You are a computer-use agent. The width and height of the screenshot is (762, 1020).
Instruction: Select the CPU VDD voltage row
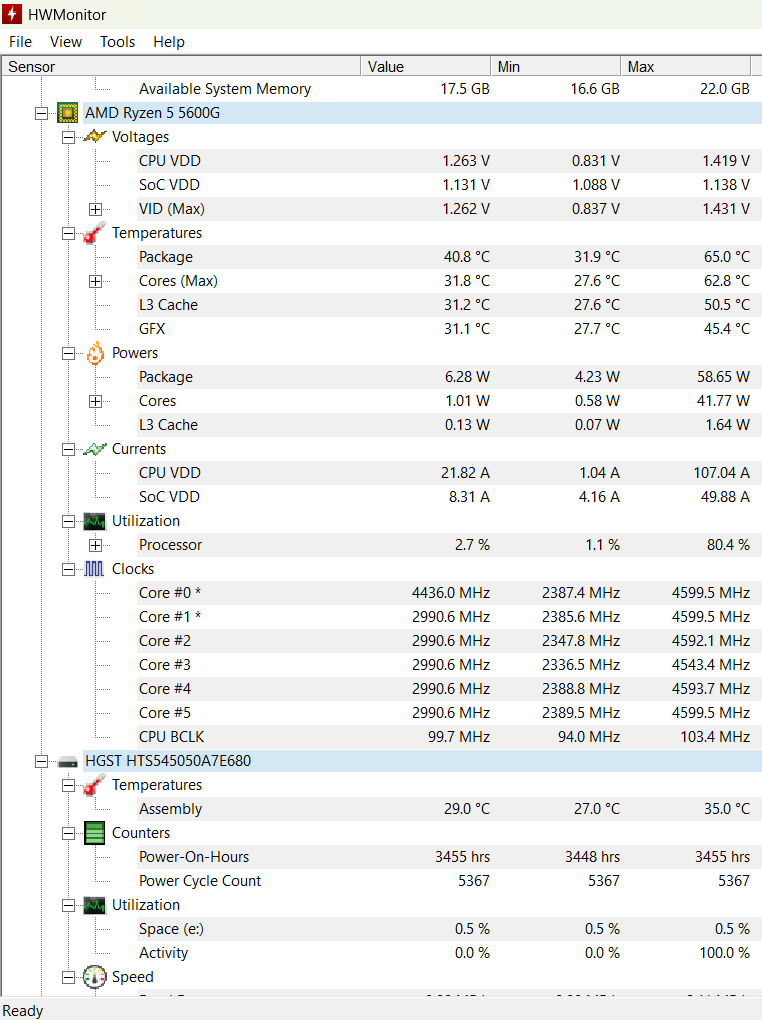pos(448,161)
